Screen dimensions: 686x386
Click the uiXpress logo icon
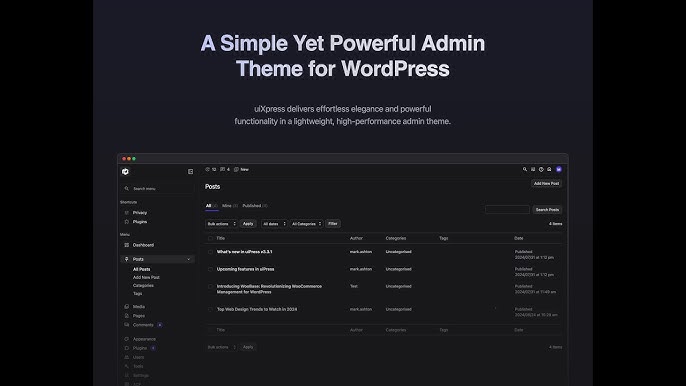tap(126, 172)
